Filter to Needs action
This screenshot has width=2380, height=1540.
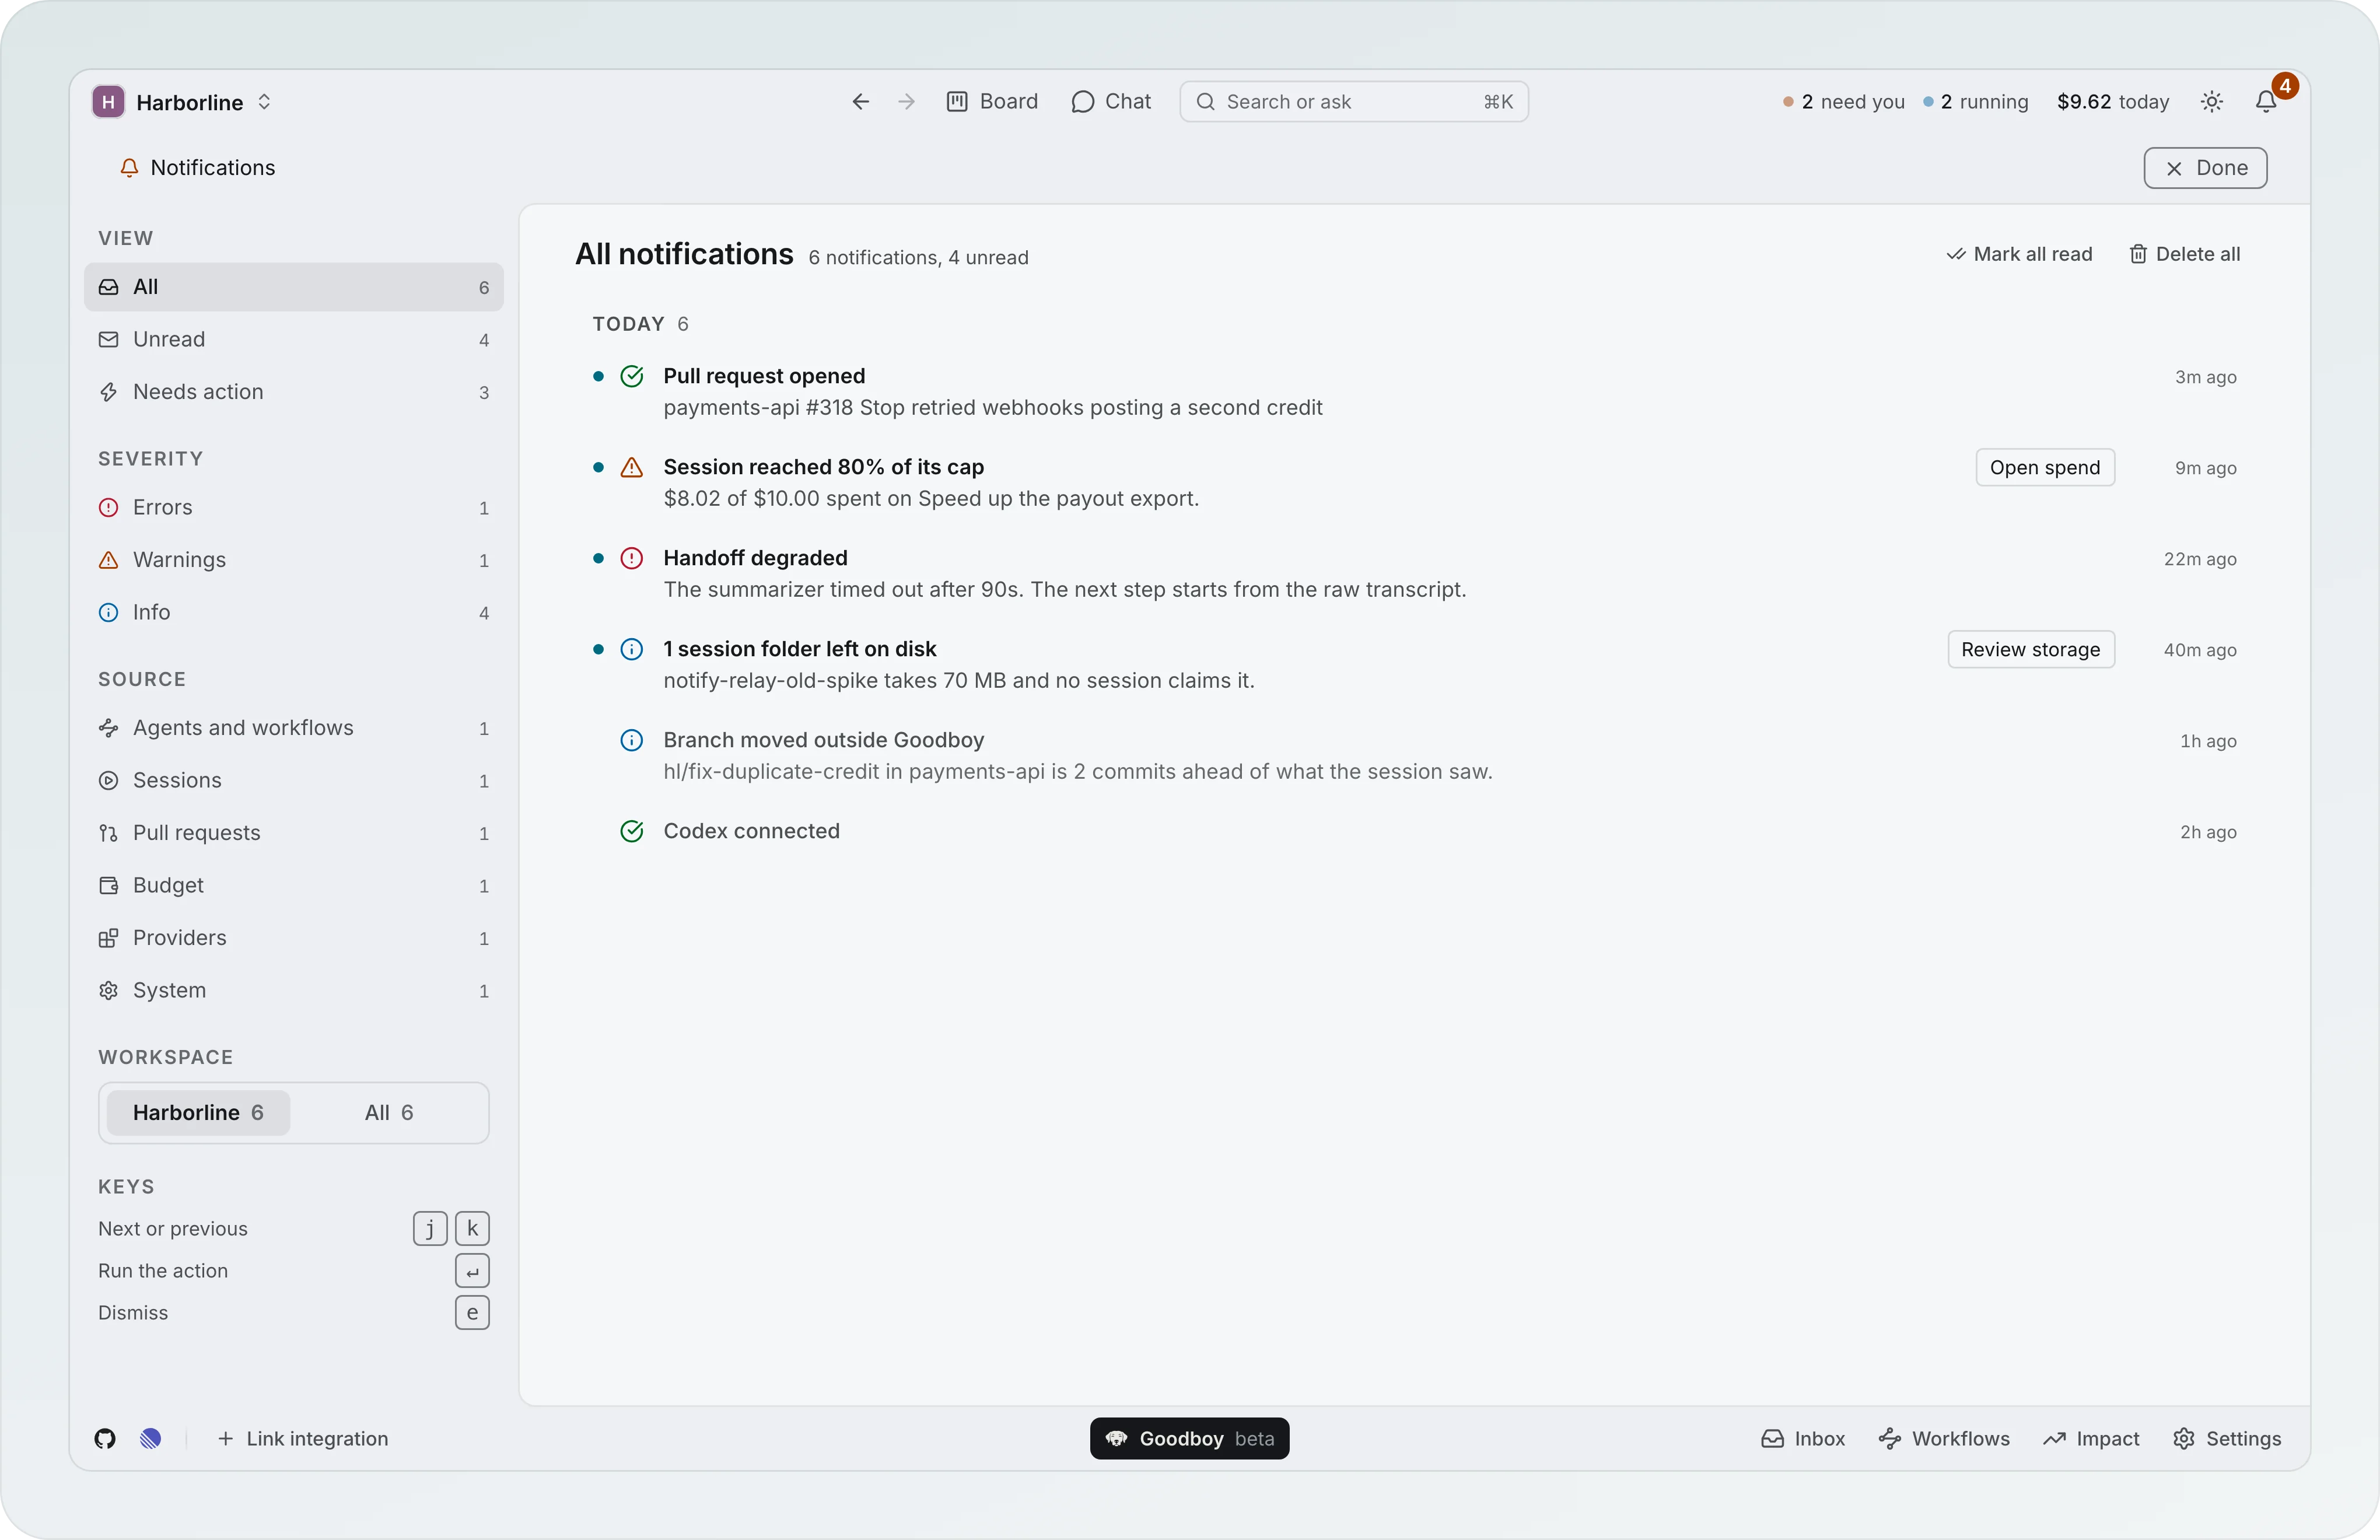(x=294, y=392)
